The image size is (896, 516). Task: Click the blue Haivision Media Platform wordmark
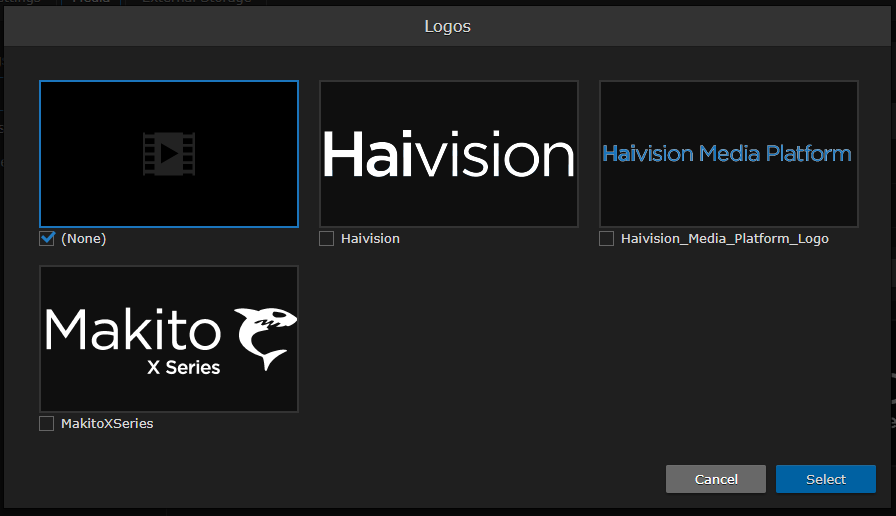click(x=727, y=154)
